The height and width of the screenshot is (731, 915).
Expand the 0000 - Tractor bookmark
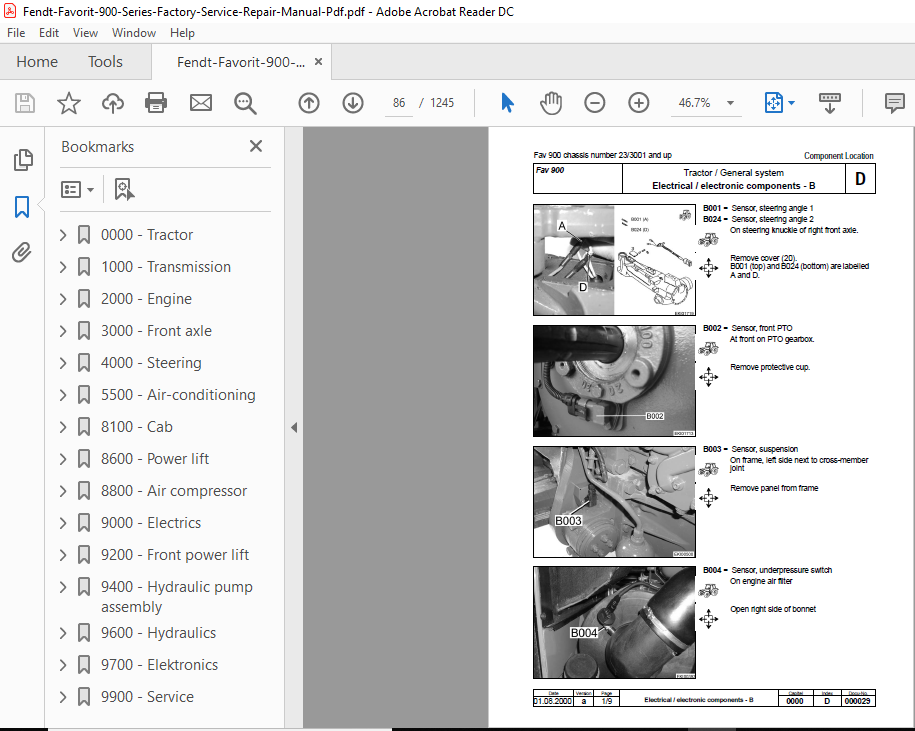tap(63, 235)
